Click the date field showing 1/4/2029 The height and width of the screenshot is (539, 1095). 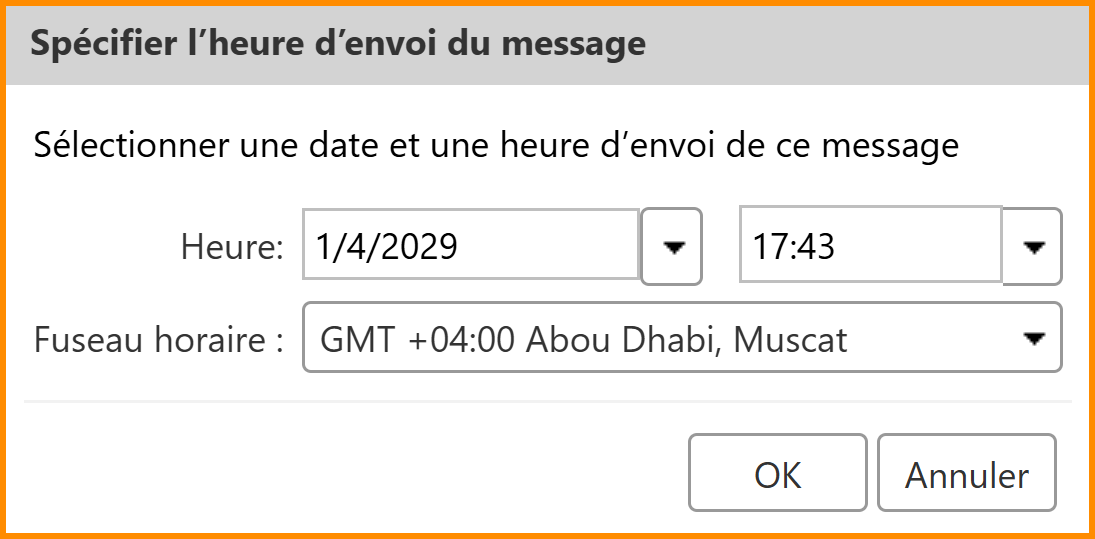(471, 245)
